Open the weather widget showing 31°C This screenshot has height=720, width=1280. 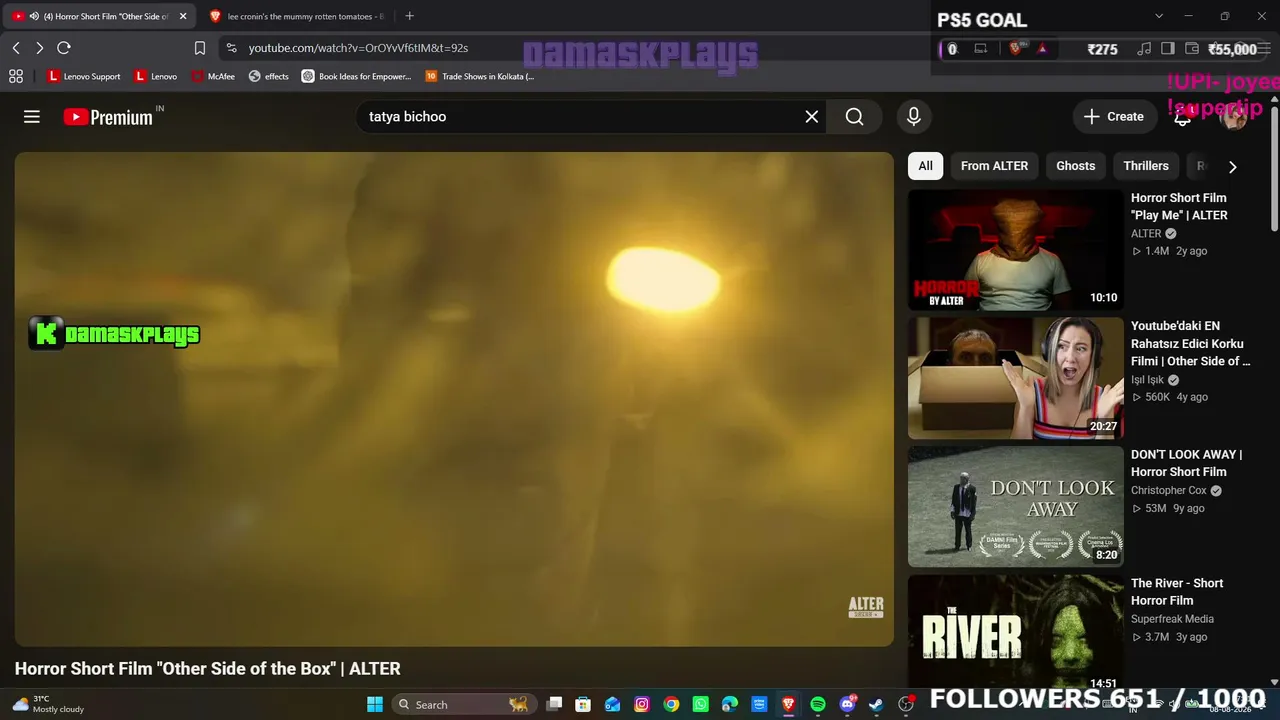point(48,704)
